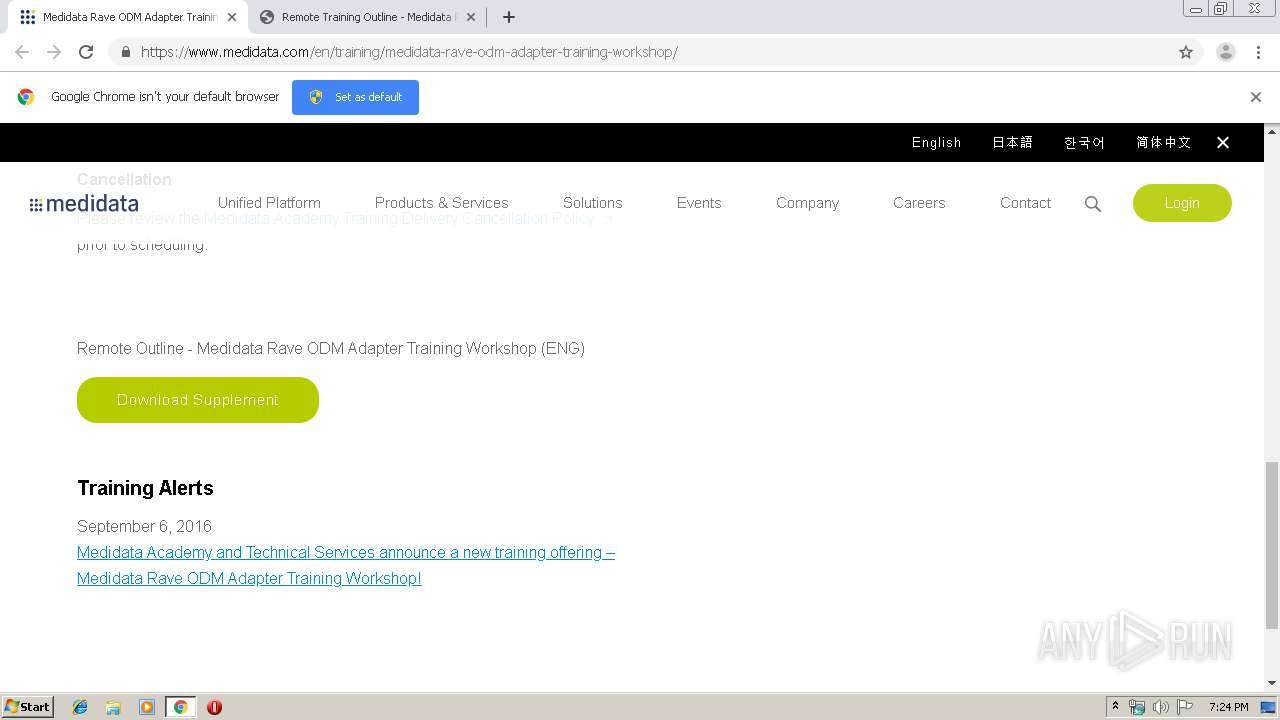The height and width of the screenshot is (720, 1280).
Task: Open the Careers menu item
Action: click(x=919, y=203)
